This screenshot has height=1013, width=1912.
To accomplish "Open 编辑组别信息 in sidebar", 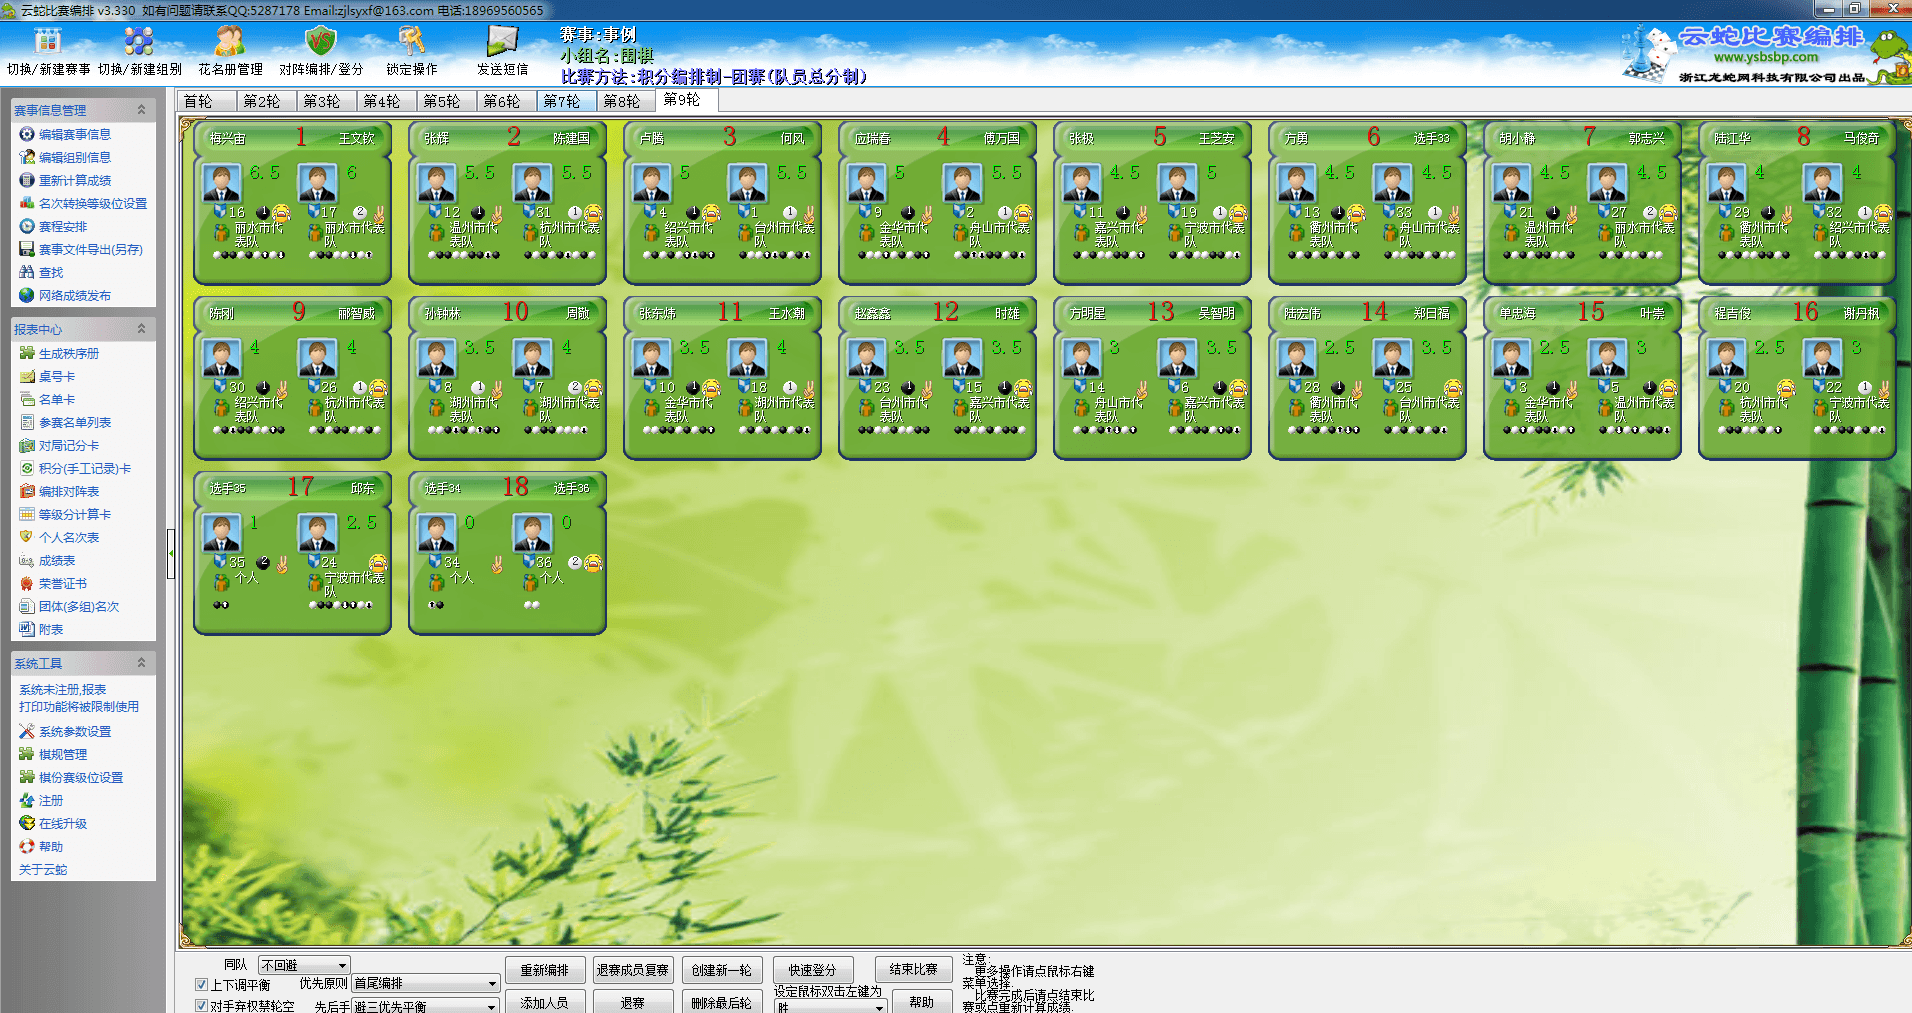I will coord(65,157).
